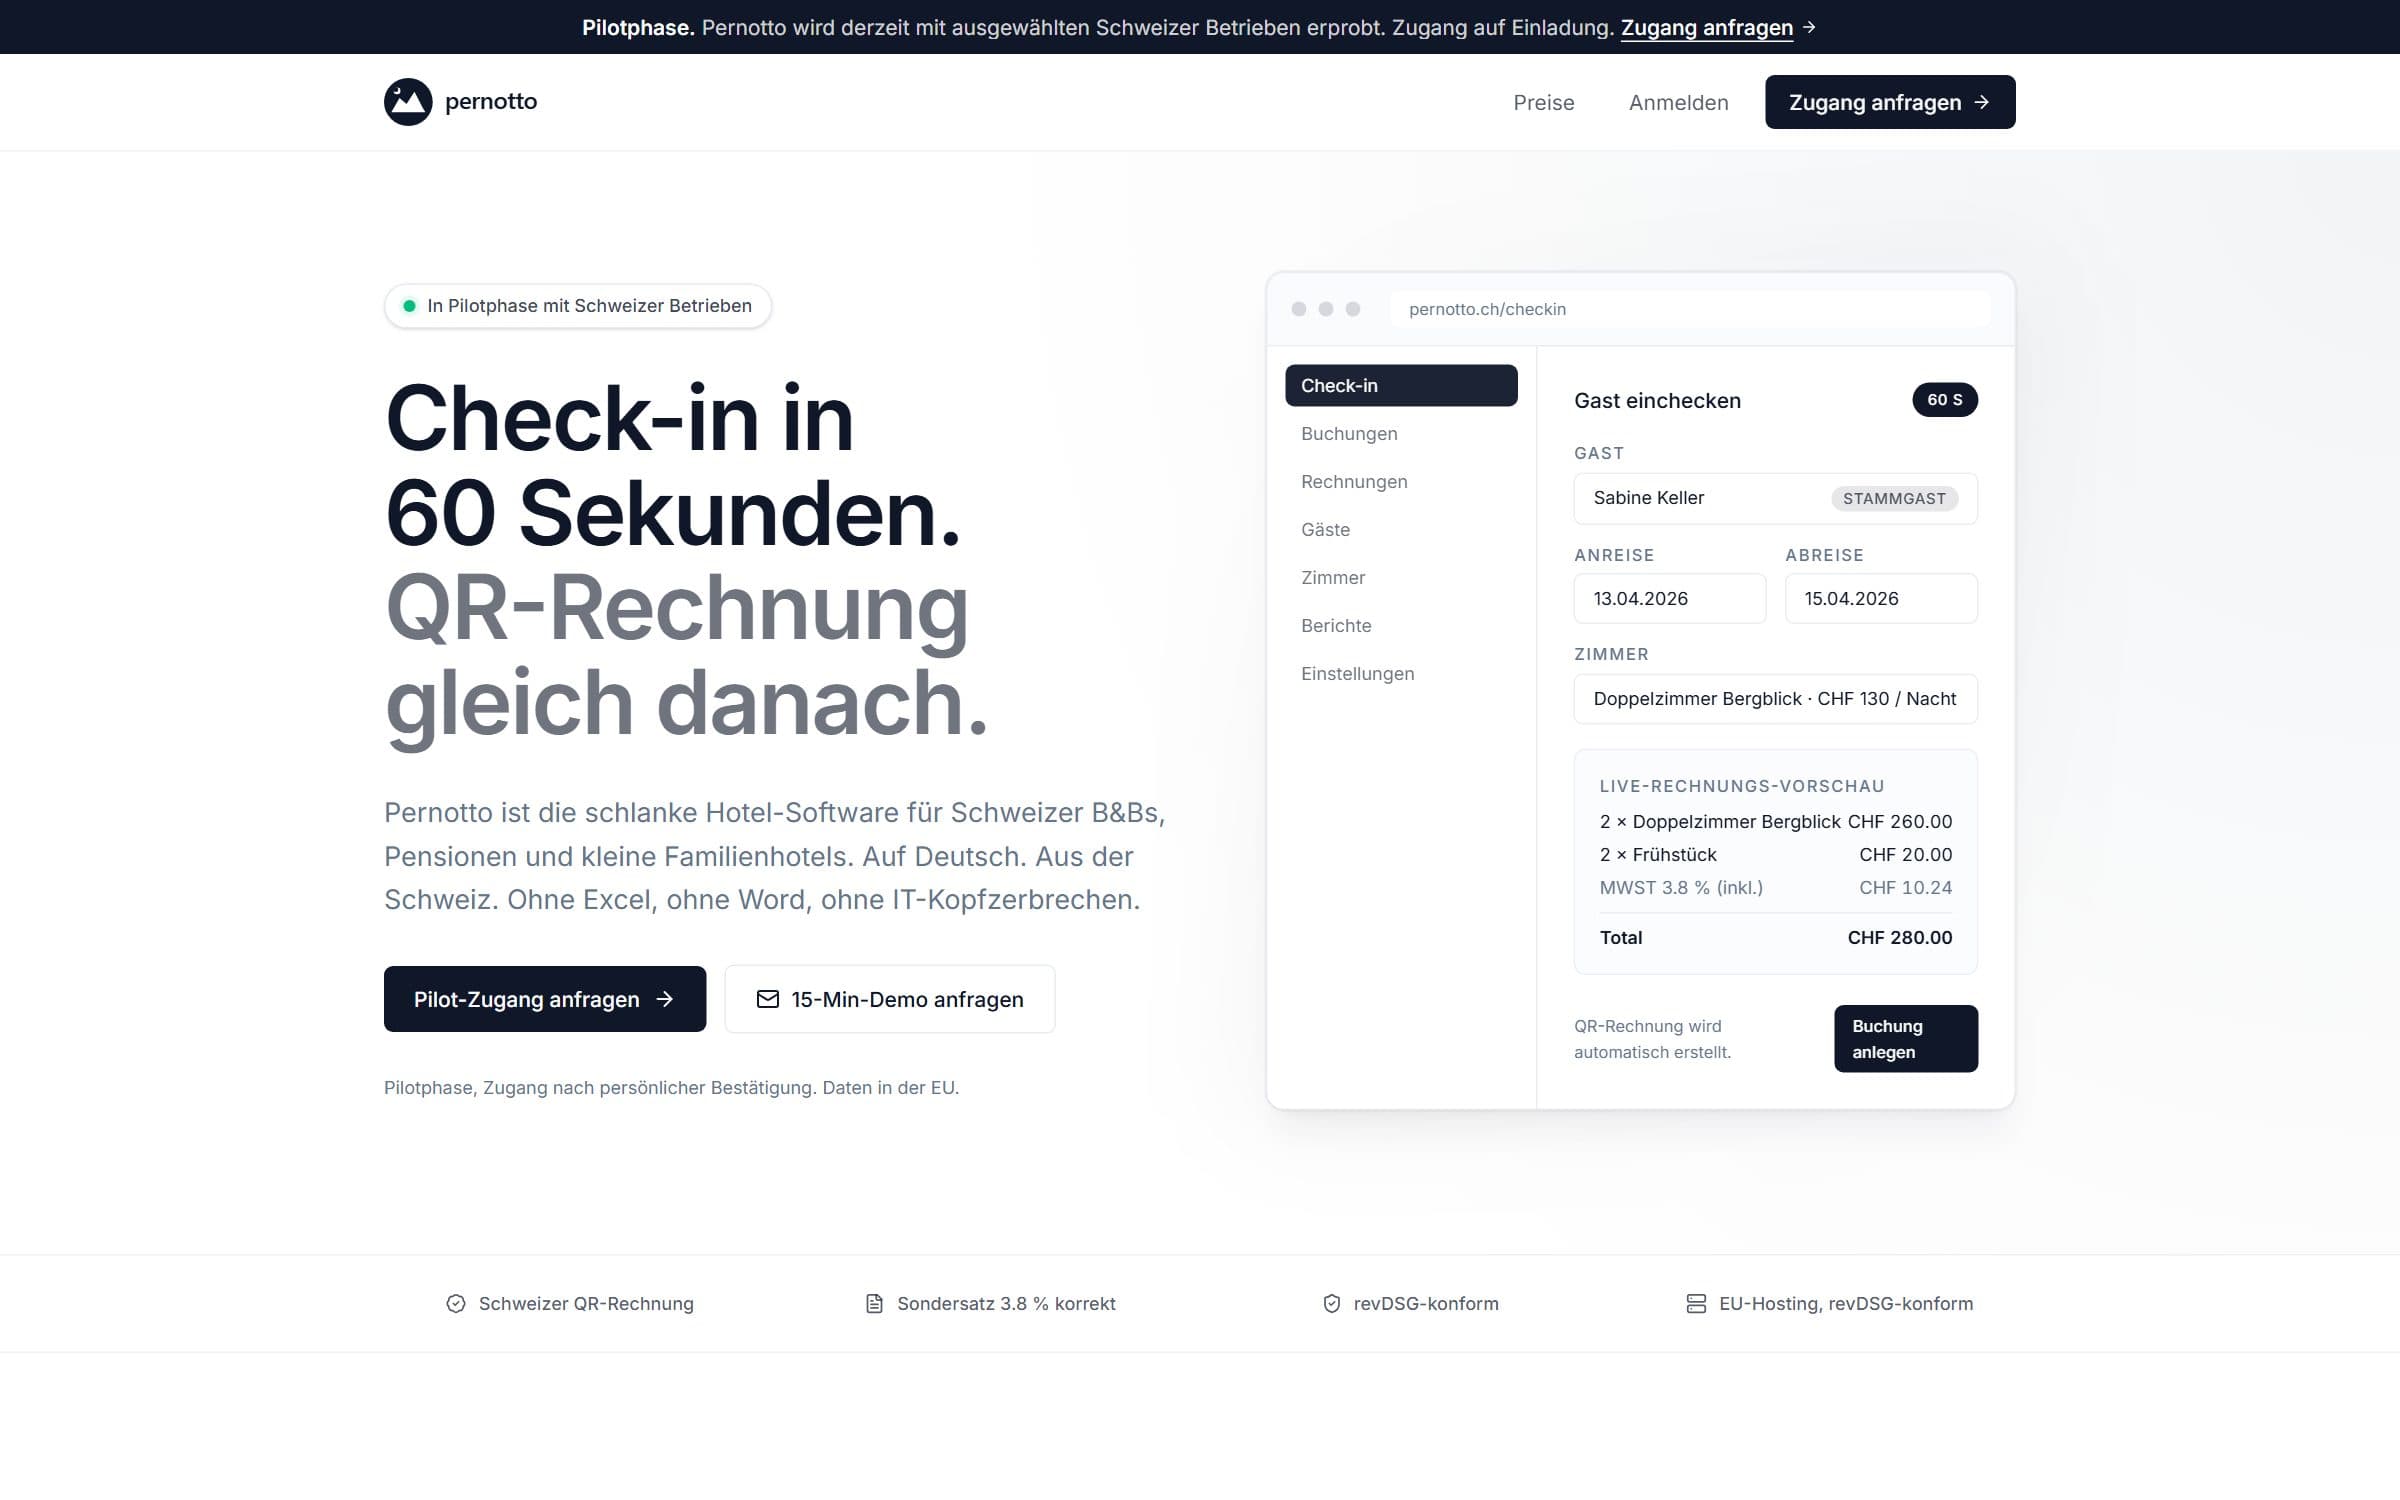The width and height of the screenshot is (2400, 1500).
Task: Open Rechnungen in the mockup sidebar
Action: [1401, 482]
